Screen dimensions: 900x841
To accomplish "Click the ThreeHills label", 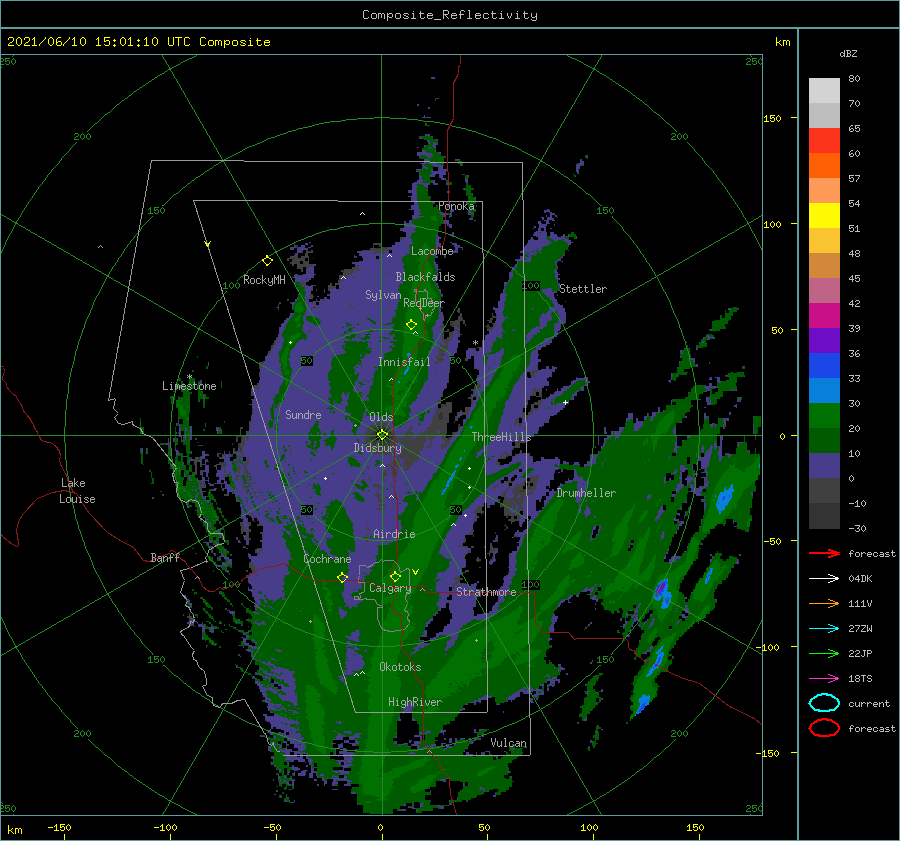I will tap(501, 437).
